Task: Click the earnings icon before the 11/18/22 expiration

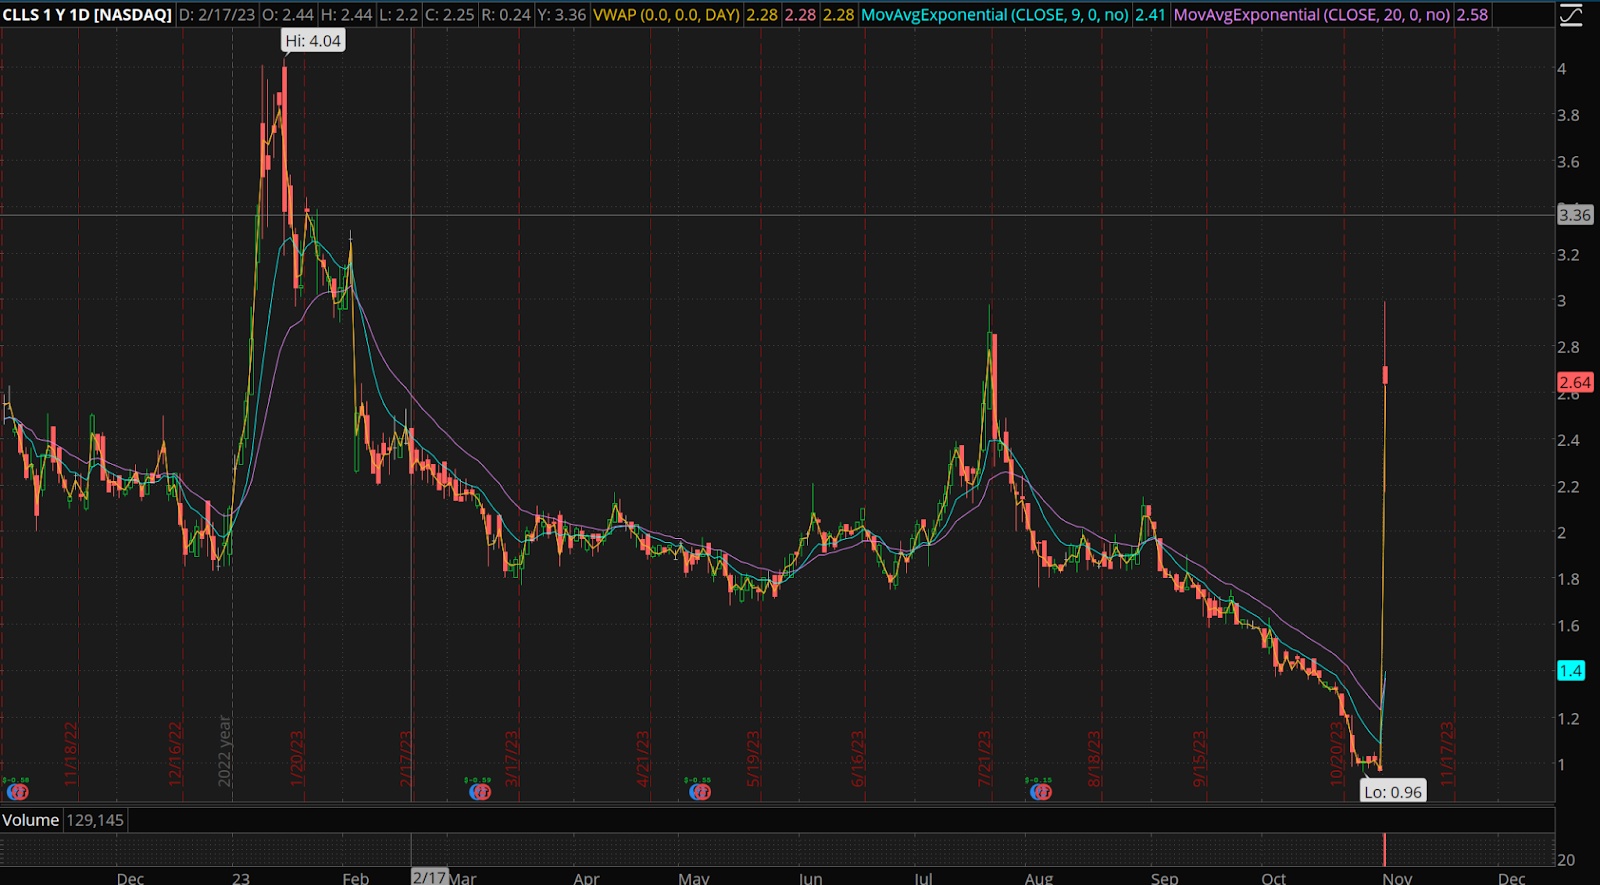Action: point(17,792)
